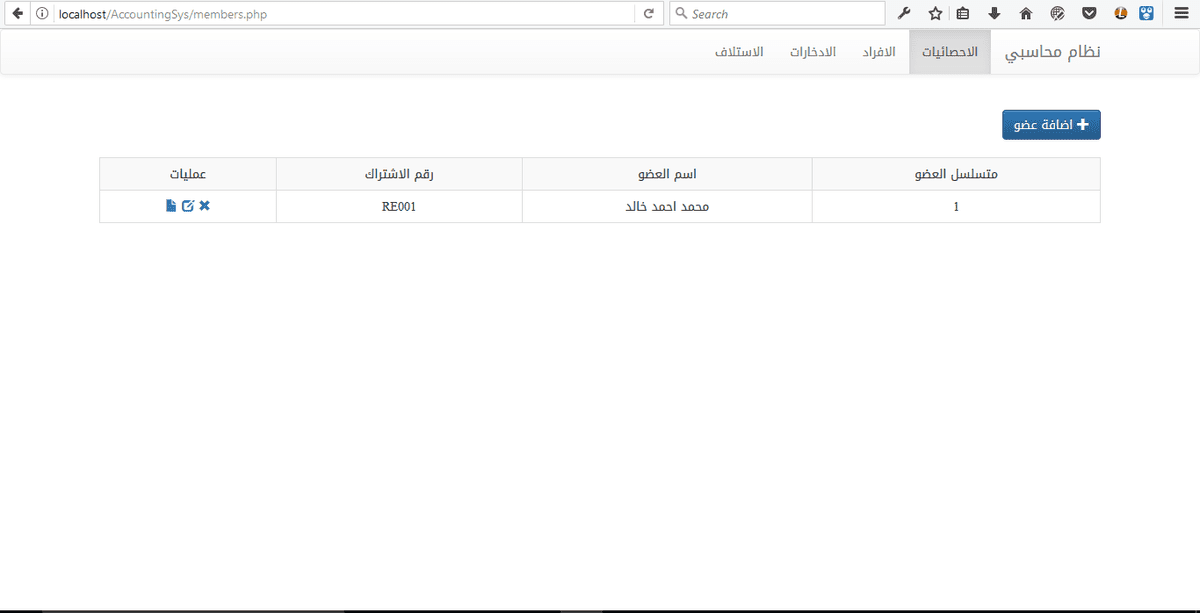
Task: Open member RE001 document file icon
Action: (x=171, y=206)
